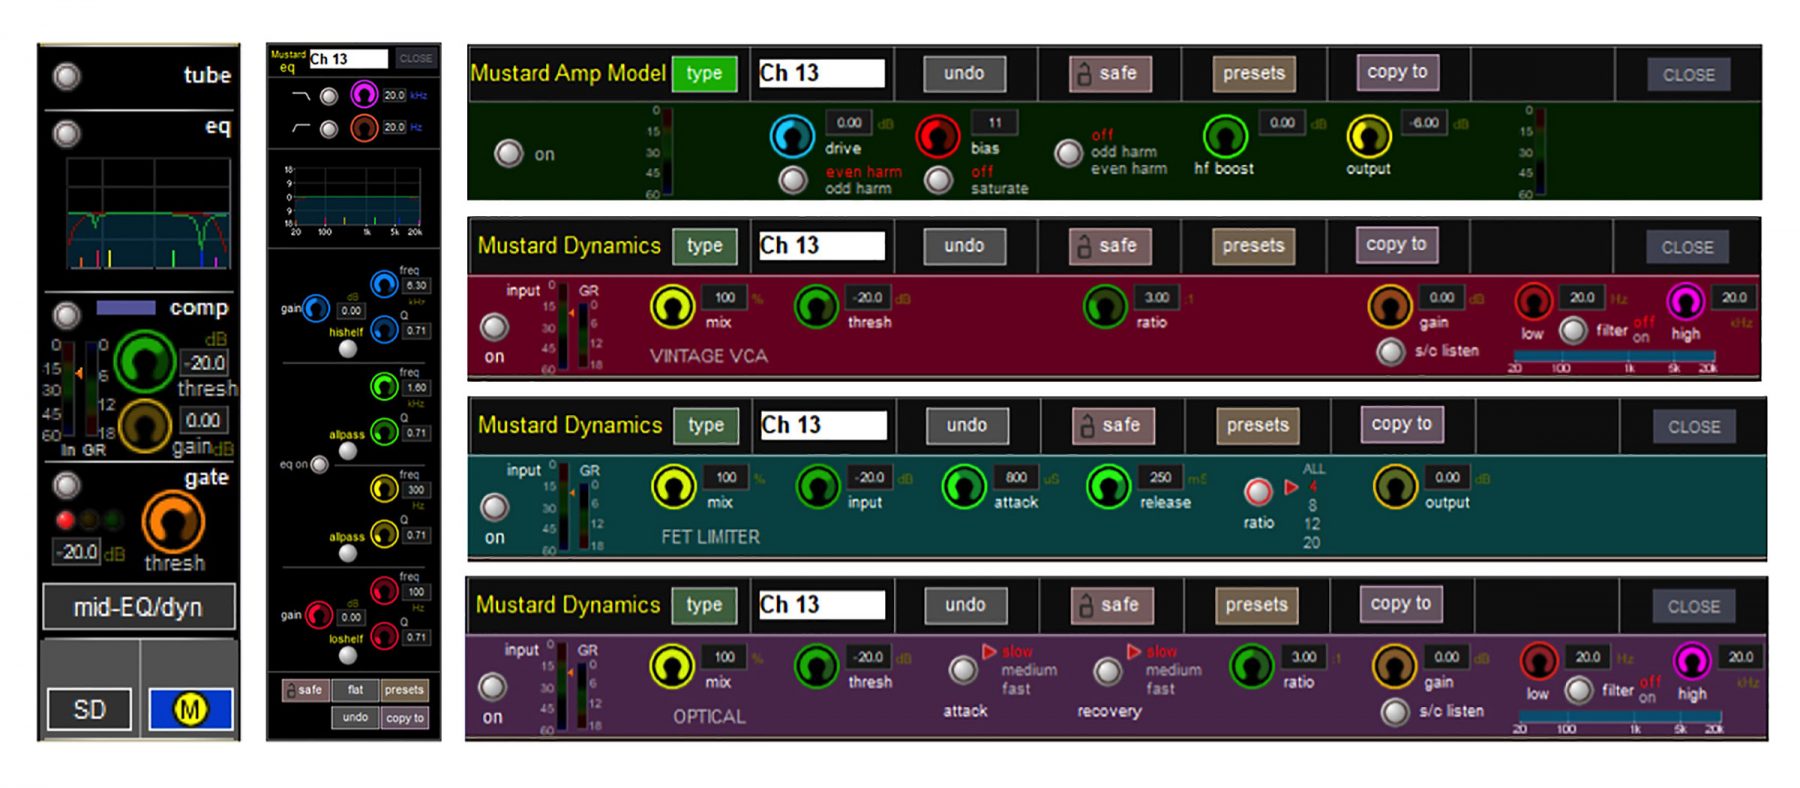Adjust the mix knob in the VINTAGE VCA panel
The height and width of the screenshot is (788, 1800).
point(672,307)
